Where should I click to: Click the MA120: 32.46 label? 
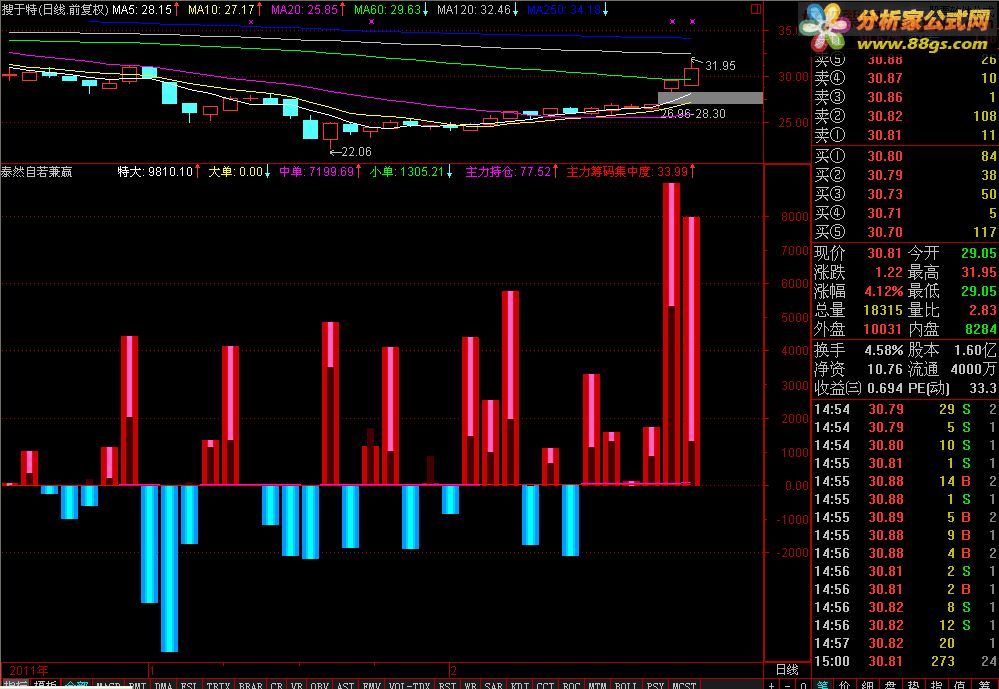pyautogui.click(x=474, y=10)
